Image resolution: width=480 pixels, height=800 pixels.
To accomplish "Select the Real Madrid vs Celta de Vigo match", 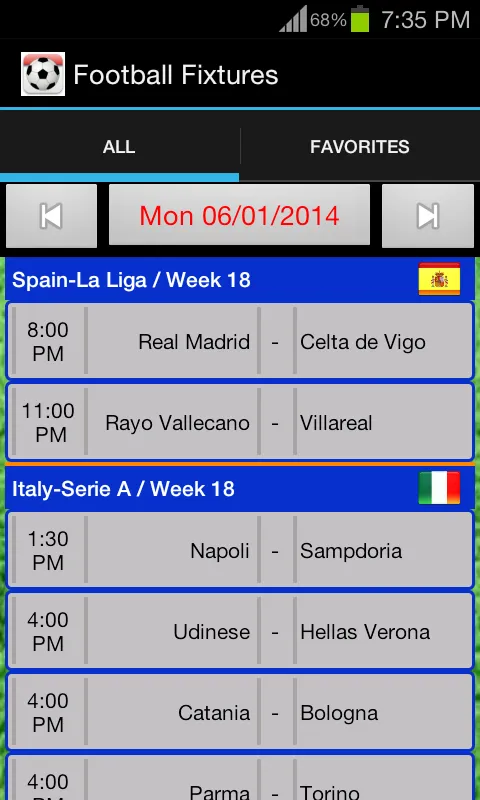I will (240, 341).
